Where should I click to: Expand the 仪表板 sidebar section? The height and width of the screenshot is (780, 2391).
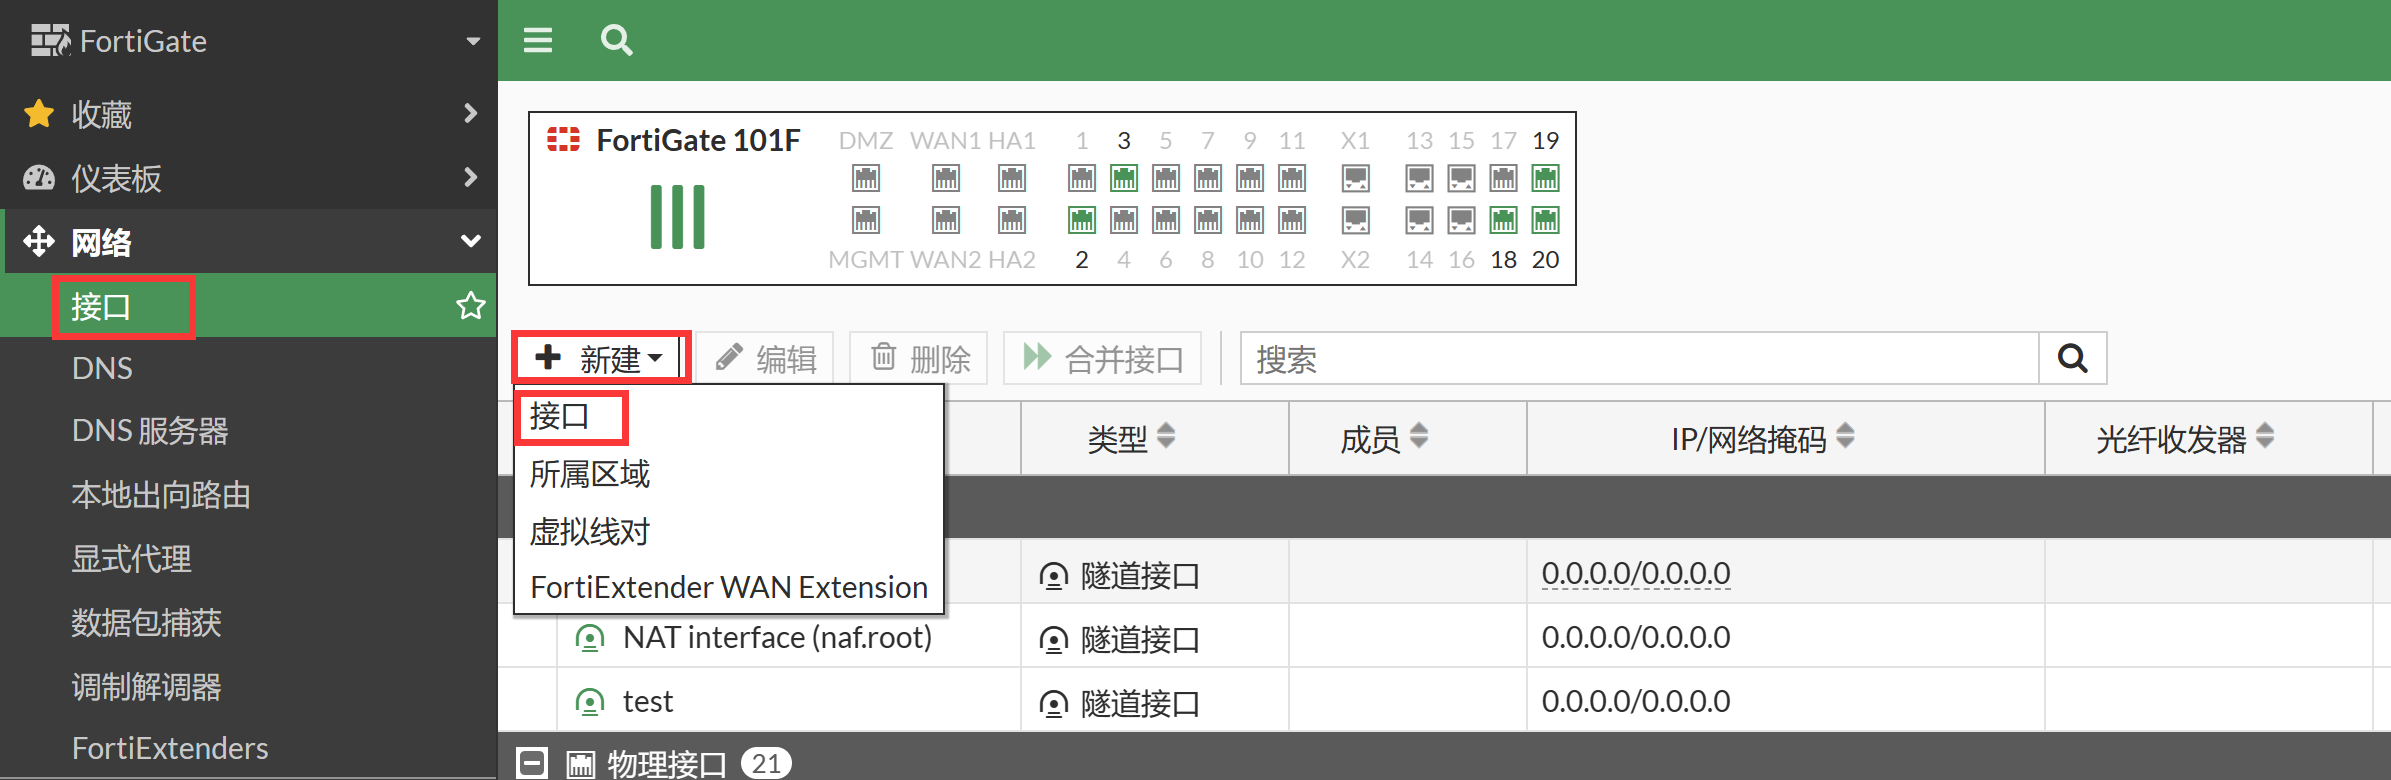[470, 178]
